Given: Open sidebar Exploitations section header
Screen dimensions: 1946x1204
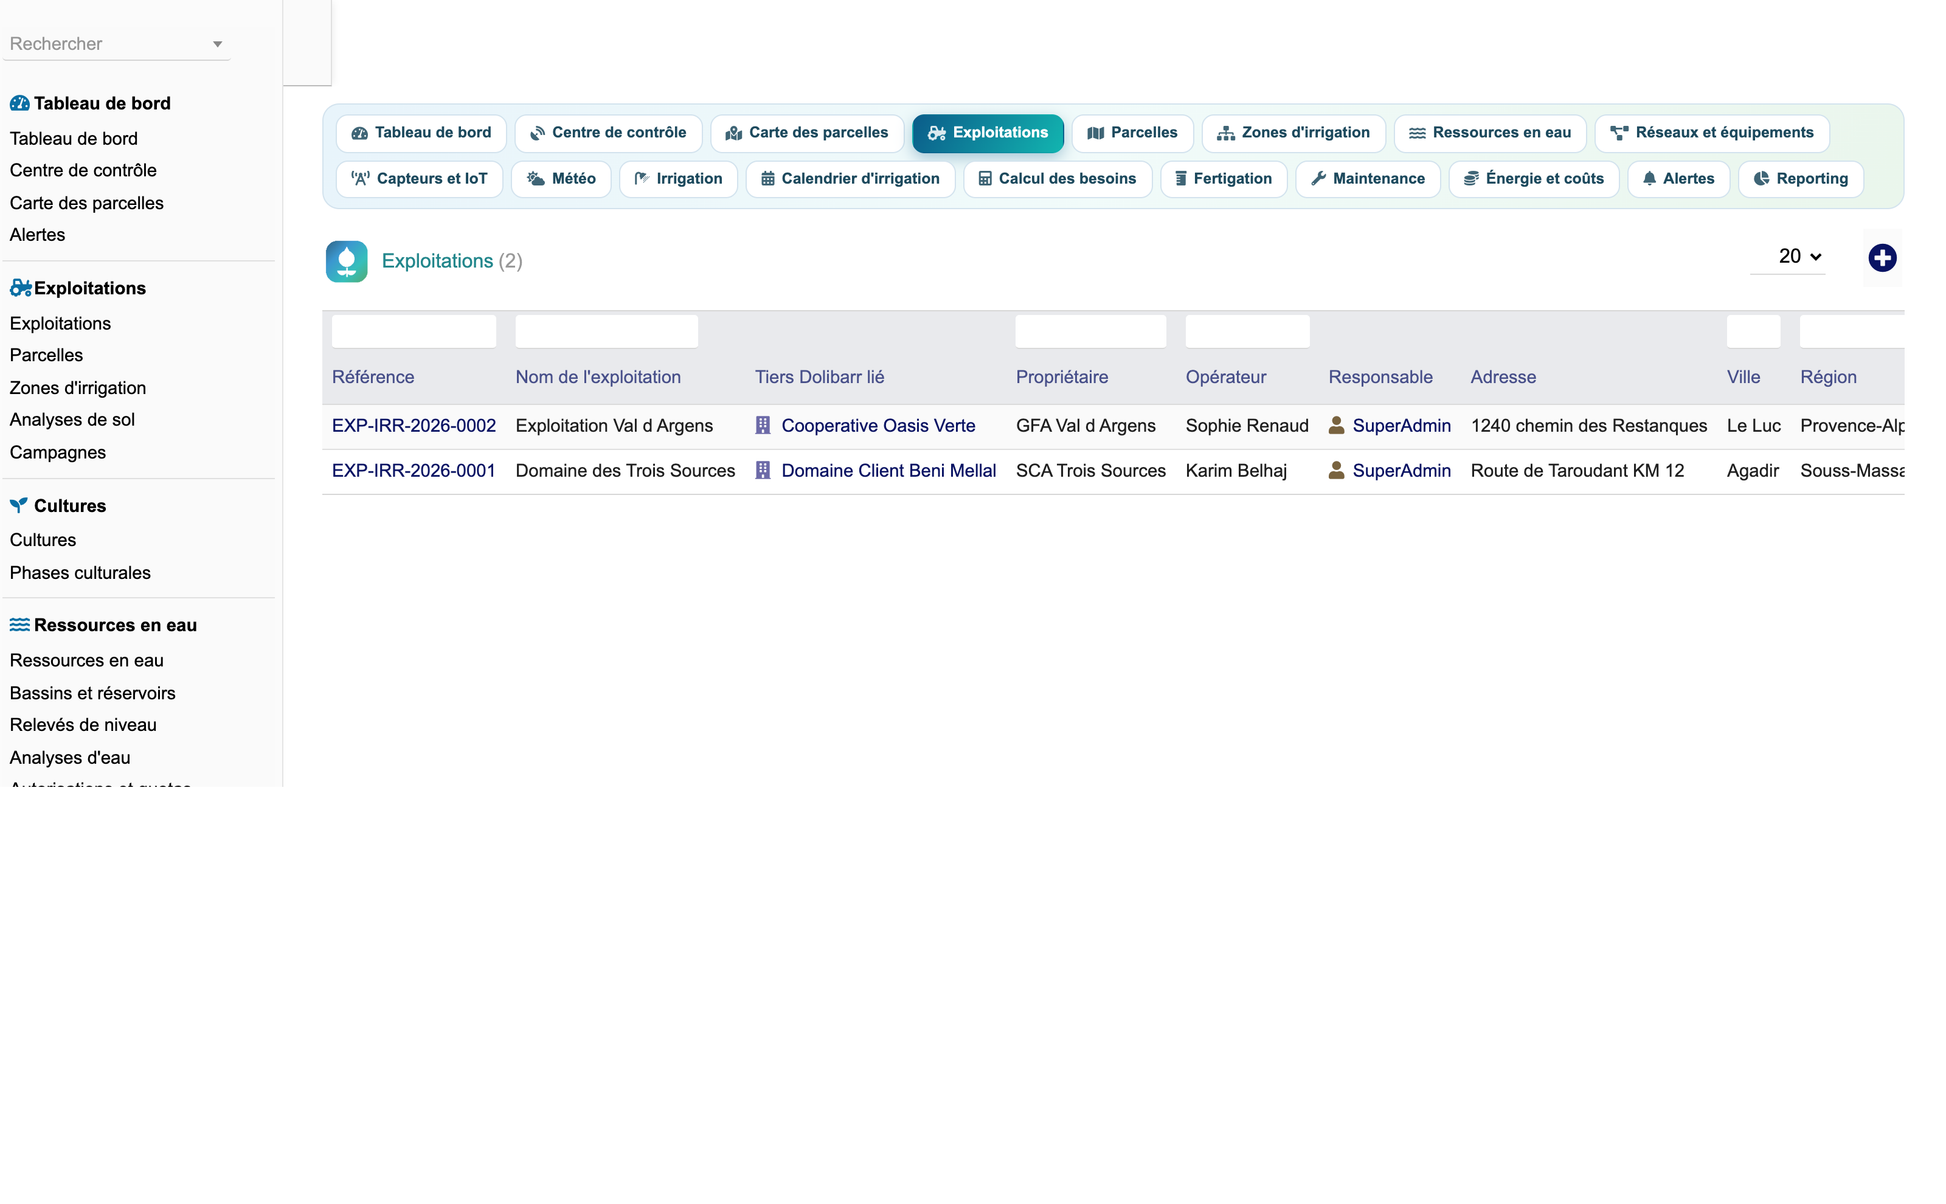Looking at the screenshot, I should tap(78, 289).
